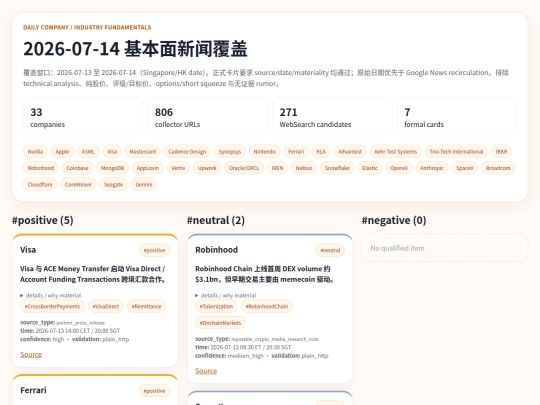Image resolution: width=540 pixels, height=405 pixels.
Task: Click the #positive badge on Visa card
Action: [154, 250]
